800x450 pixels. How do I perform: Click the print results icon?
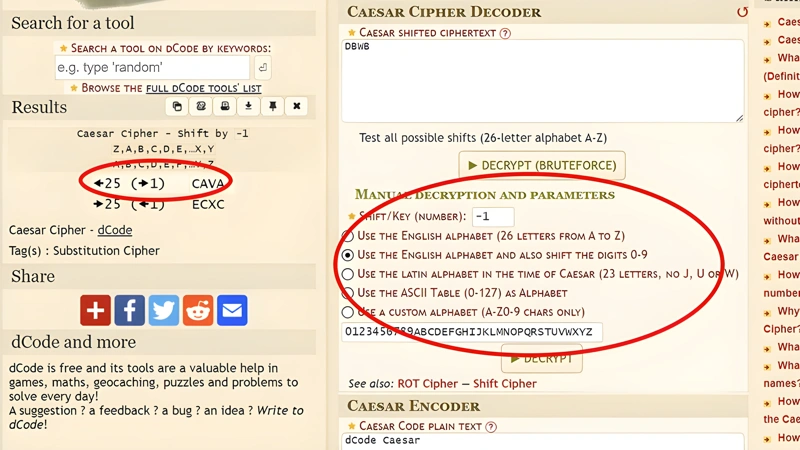click(x=225, y=106)
